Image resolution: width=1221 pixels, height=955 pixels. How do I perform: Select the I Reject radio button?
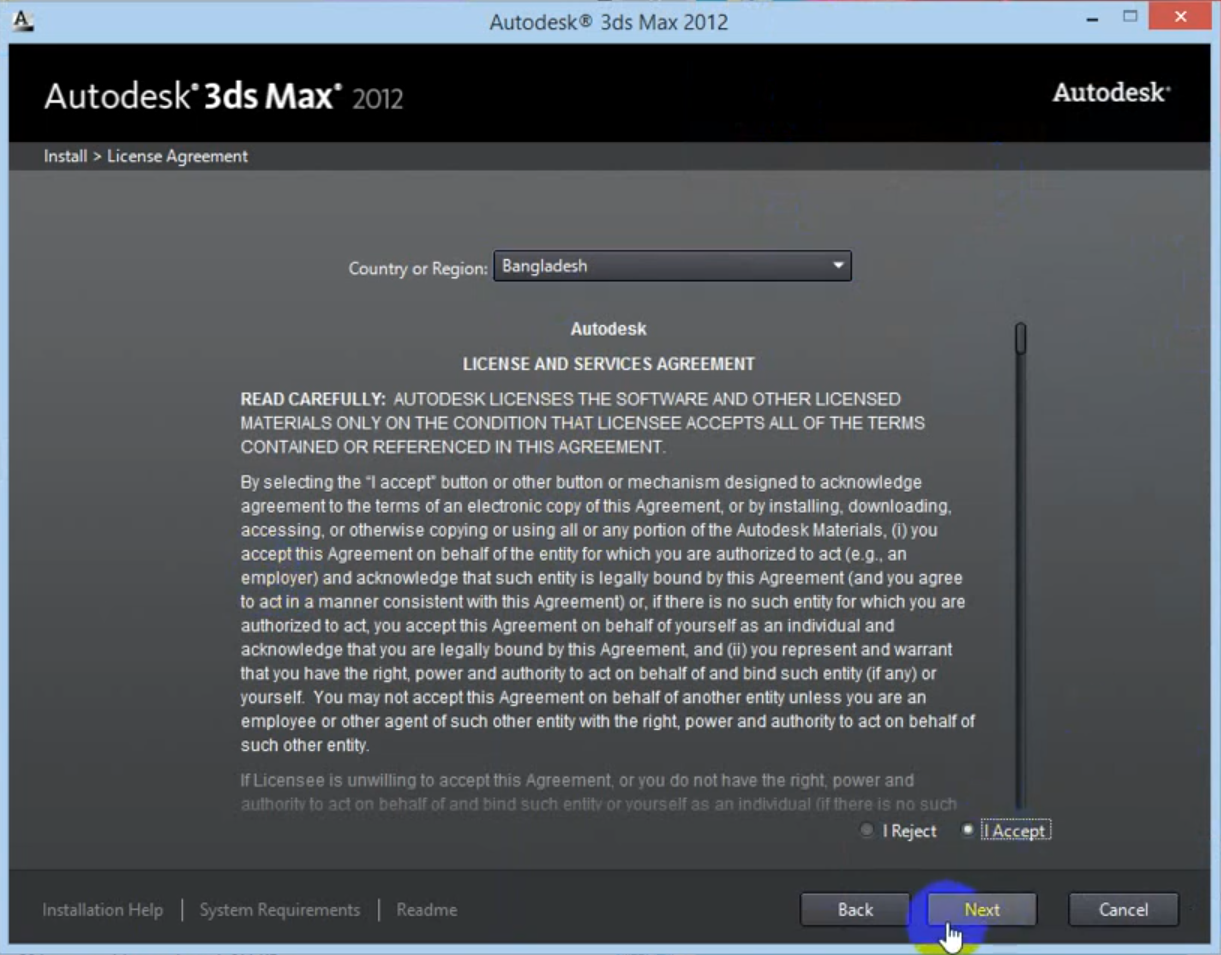point(867,831)
